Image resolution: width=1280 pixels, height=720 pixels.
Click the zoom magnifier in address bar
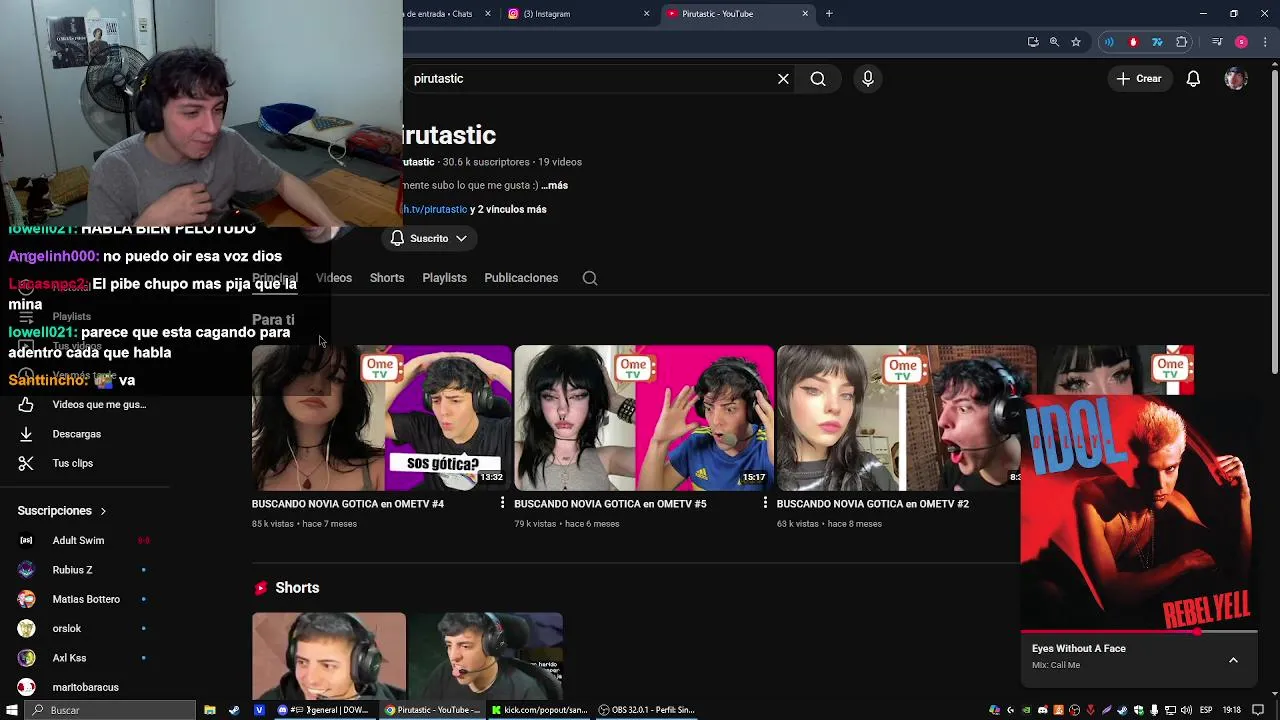click(1054, 42)
